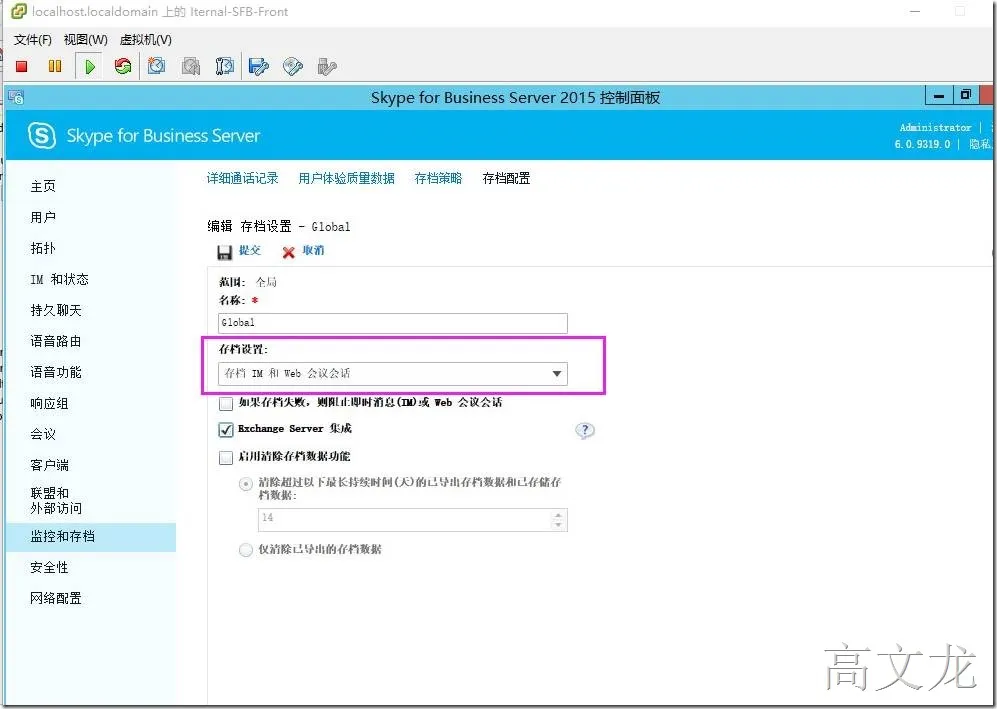This screenshot has height=709, width=997.
Task: Click the red X 取消 icon
Action: (x=289, y=252)
